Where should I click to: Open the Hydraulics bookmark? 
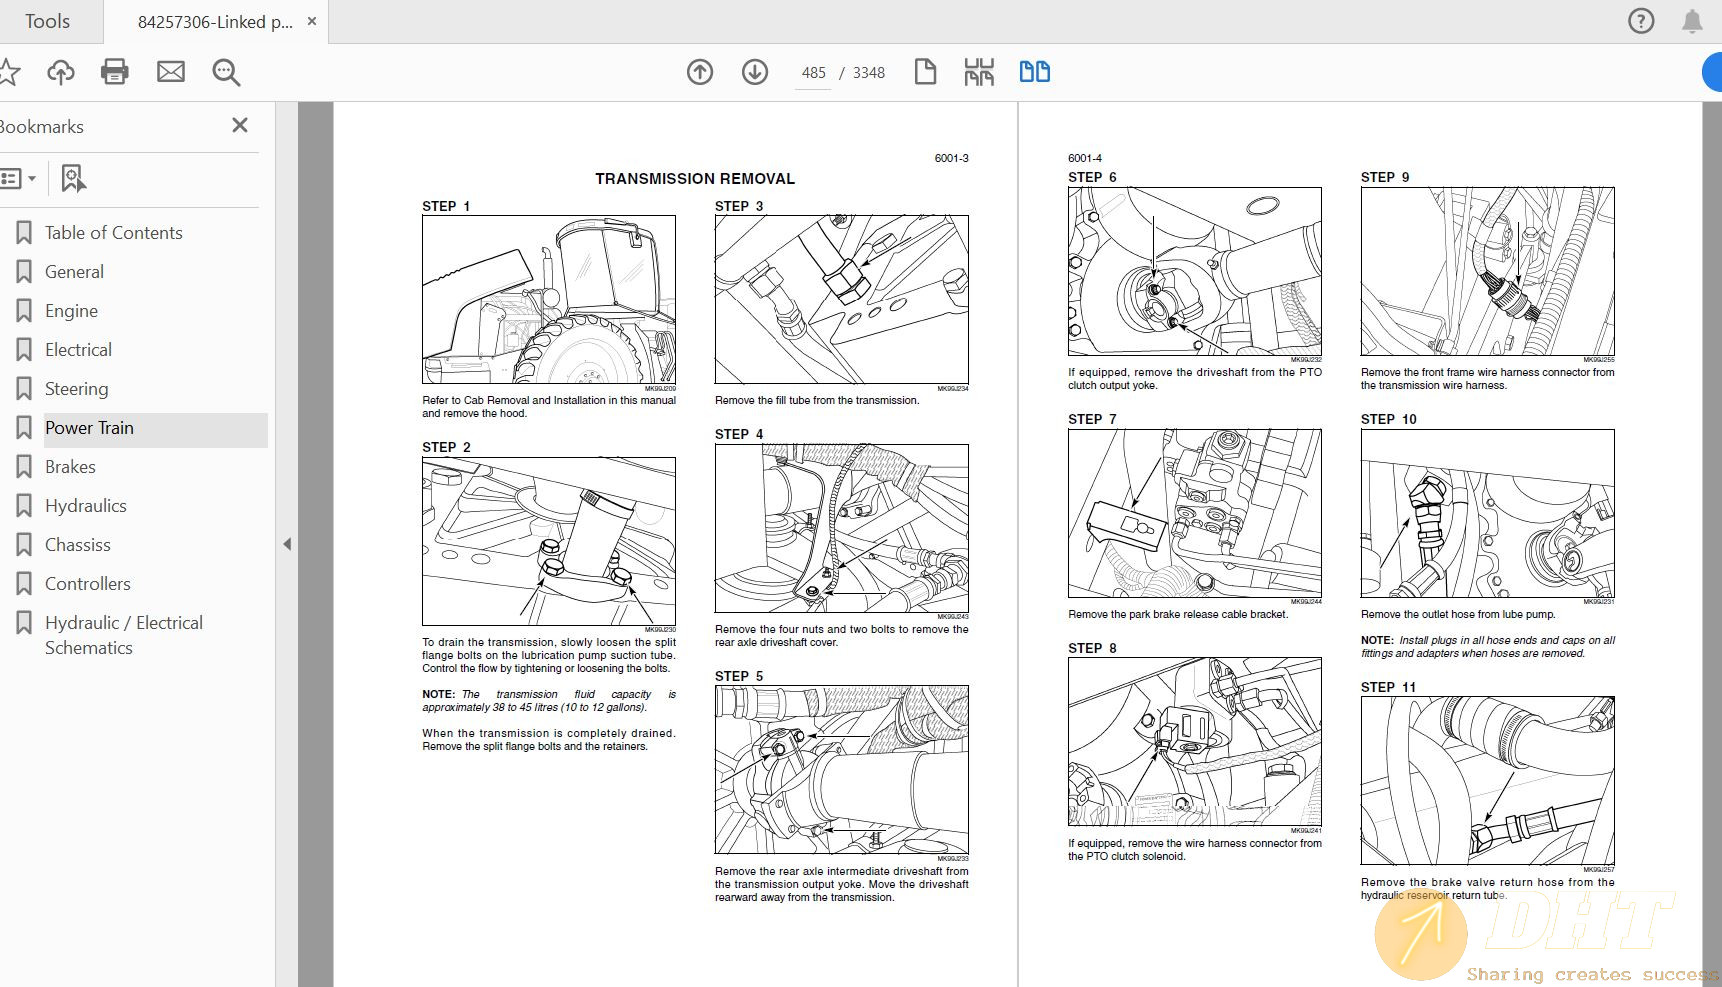[85, 506]
